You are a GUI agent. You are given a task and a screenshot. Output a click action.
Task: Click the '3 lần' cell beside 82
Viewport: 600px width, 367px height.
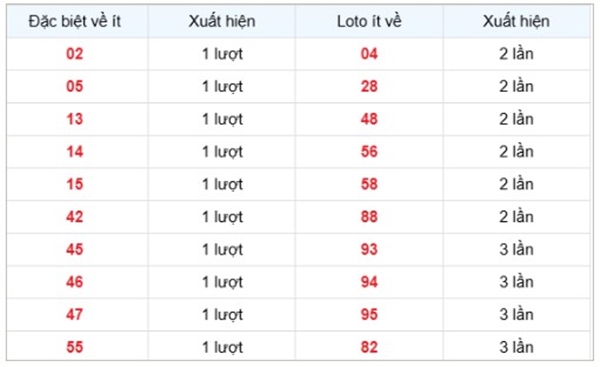tap(516, 347)
